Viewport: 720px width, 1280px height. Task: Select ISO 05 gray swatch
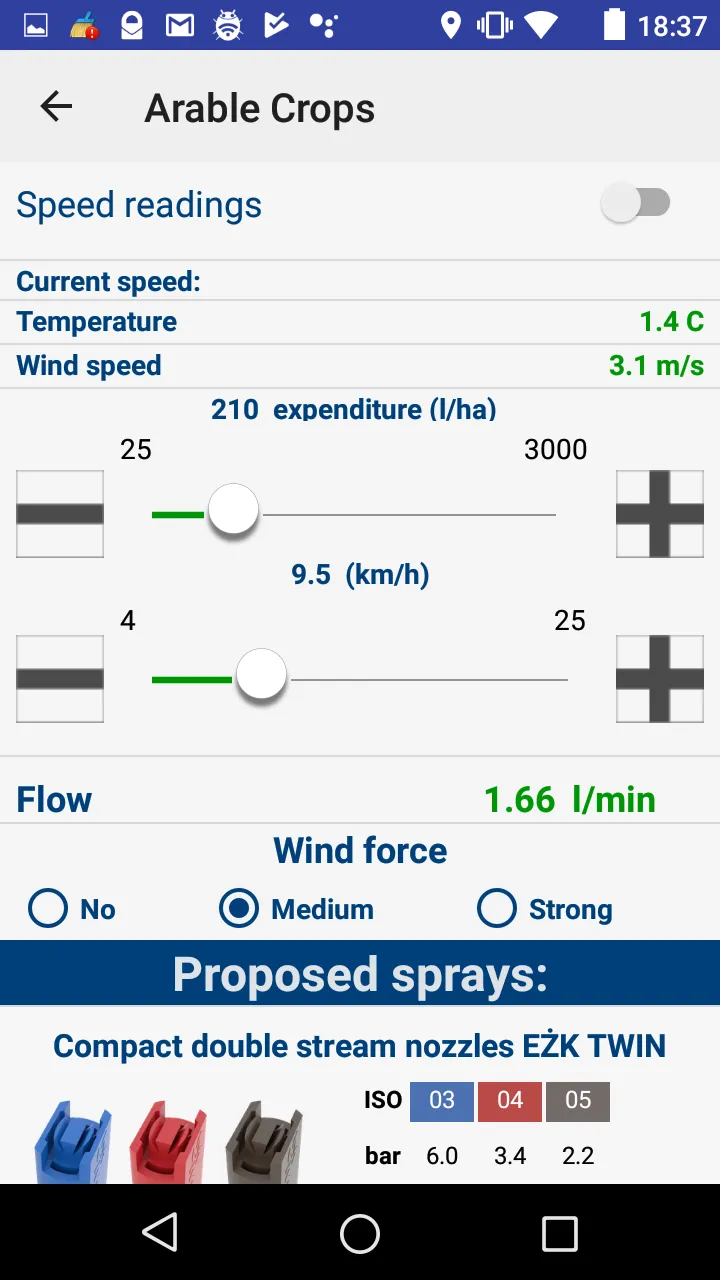[578, 1101]
